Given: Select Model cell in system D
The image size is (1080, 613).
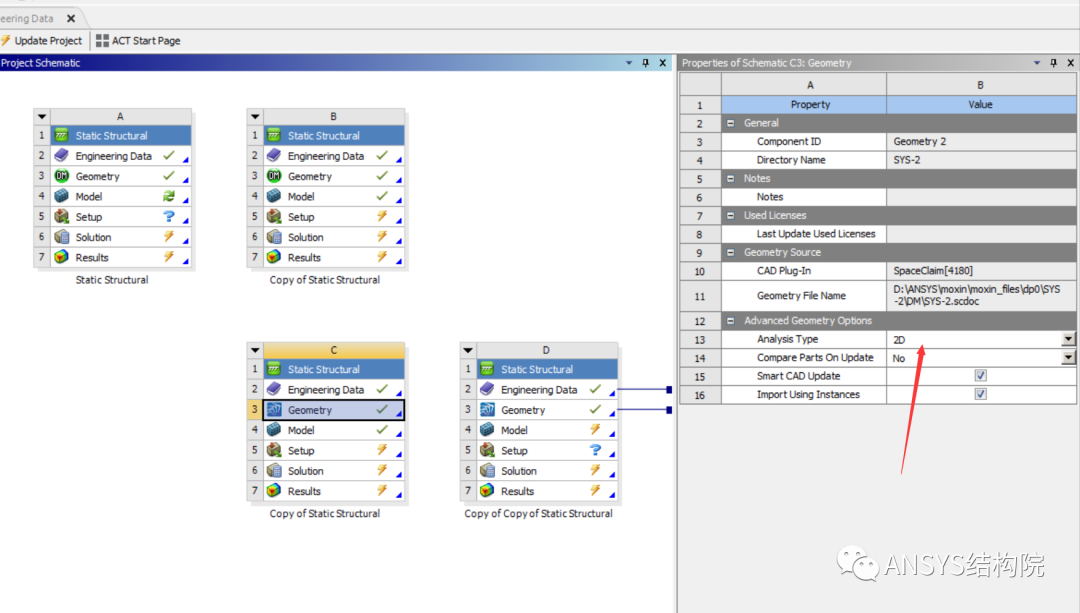Looking at the screenshot, I should 547,430.
